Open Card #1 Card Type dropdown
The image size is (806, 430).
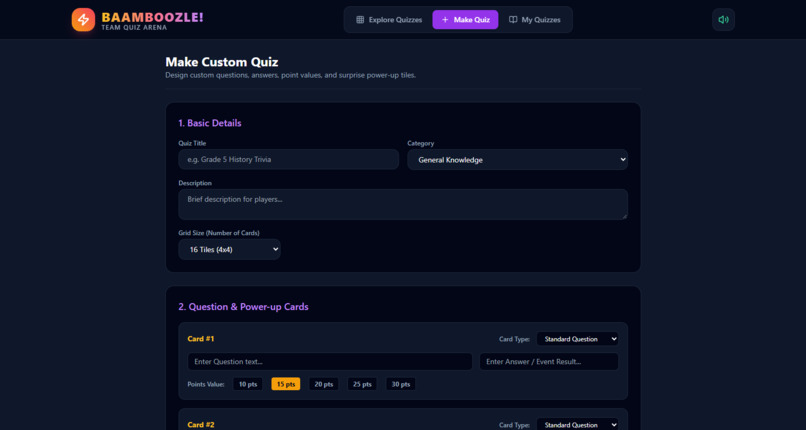point(578,339)
